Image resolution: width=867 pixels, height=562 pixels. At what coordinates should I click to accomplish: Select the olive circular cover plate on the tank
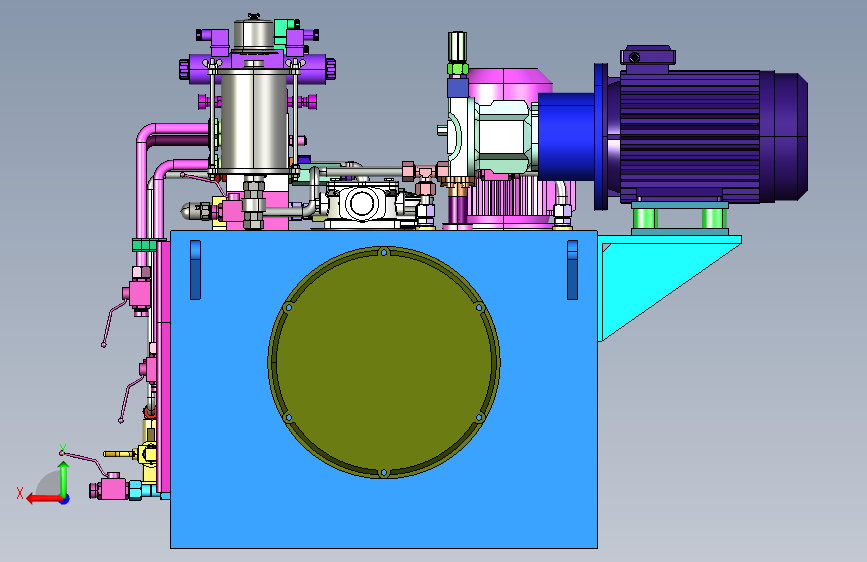384,362
